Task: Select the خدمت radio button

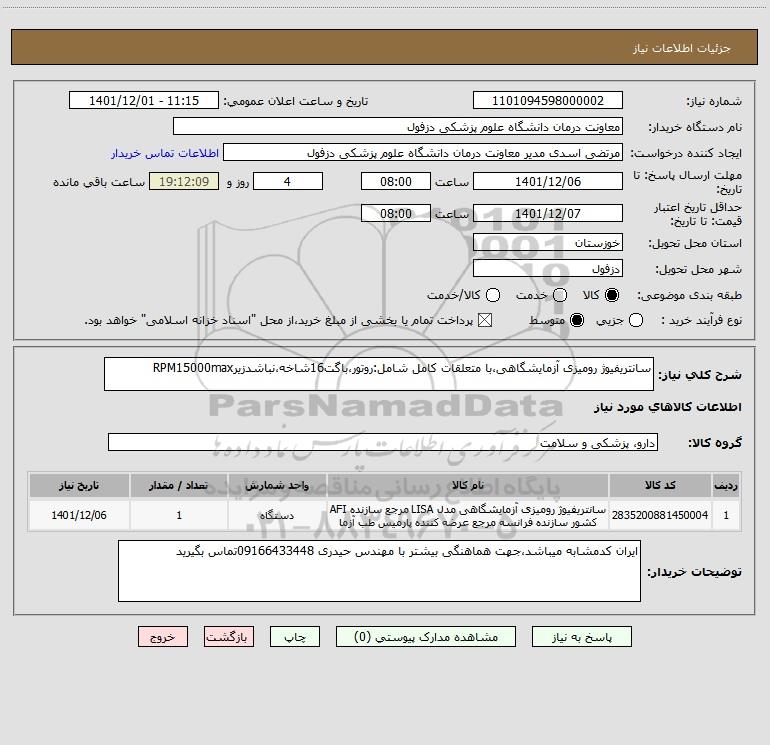Action: (x=560, y=295)
